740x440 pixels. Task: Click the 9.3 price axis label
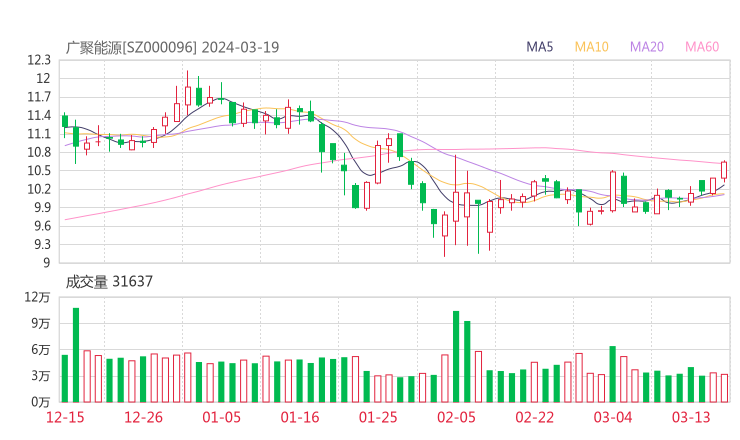point(41,245)
